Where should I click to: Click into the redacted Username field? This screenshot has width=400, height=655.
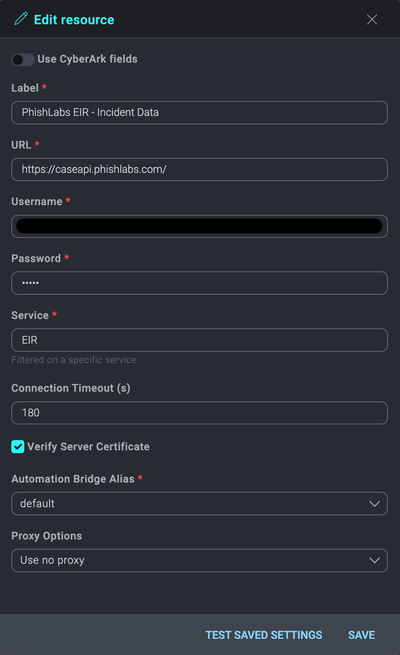pos(199,226)
